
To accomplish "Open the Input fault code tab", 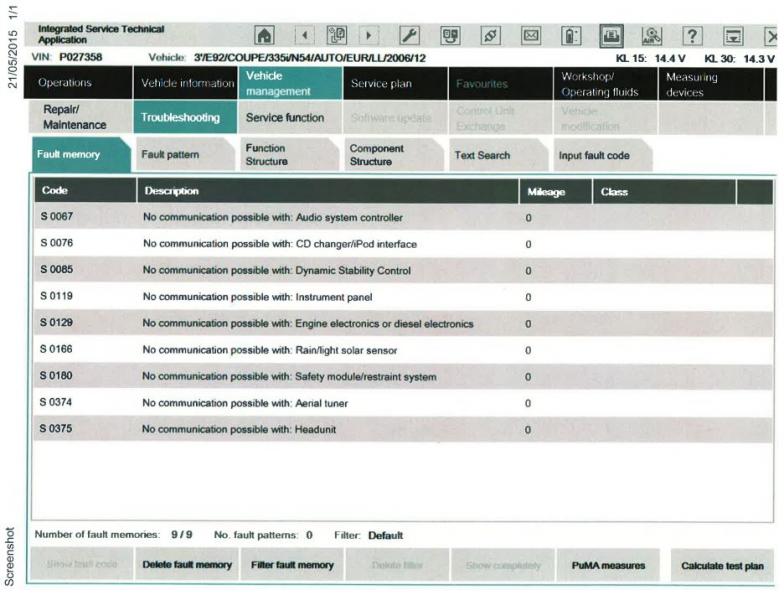I will click(593, 155).
